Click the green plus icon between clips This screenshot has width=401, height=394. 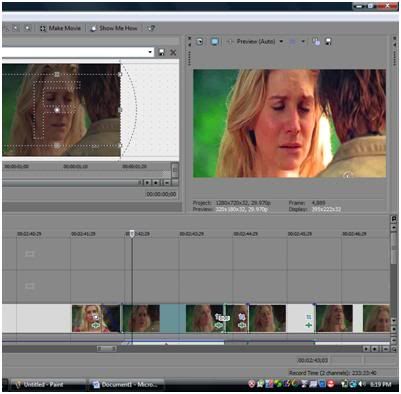pyautogui.click(x=309, y=325)
